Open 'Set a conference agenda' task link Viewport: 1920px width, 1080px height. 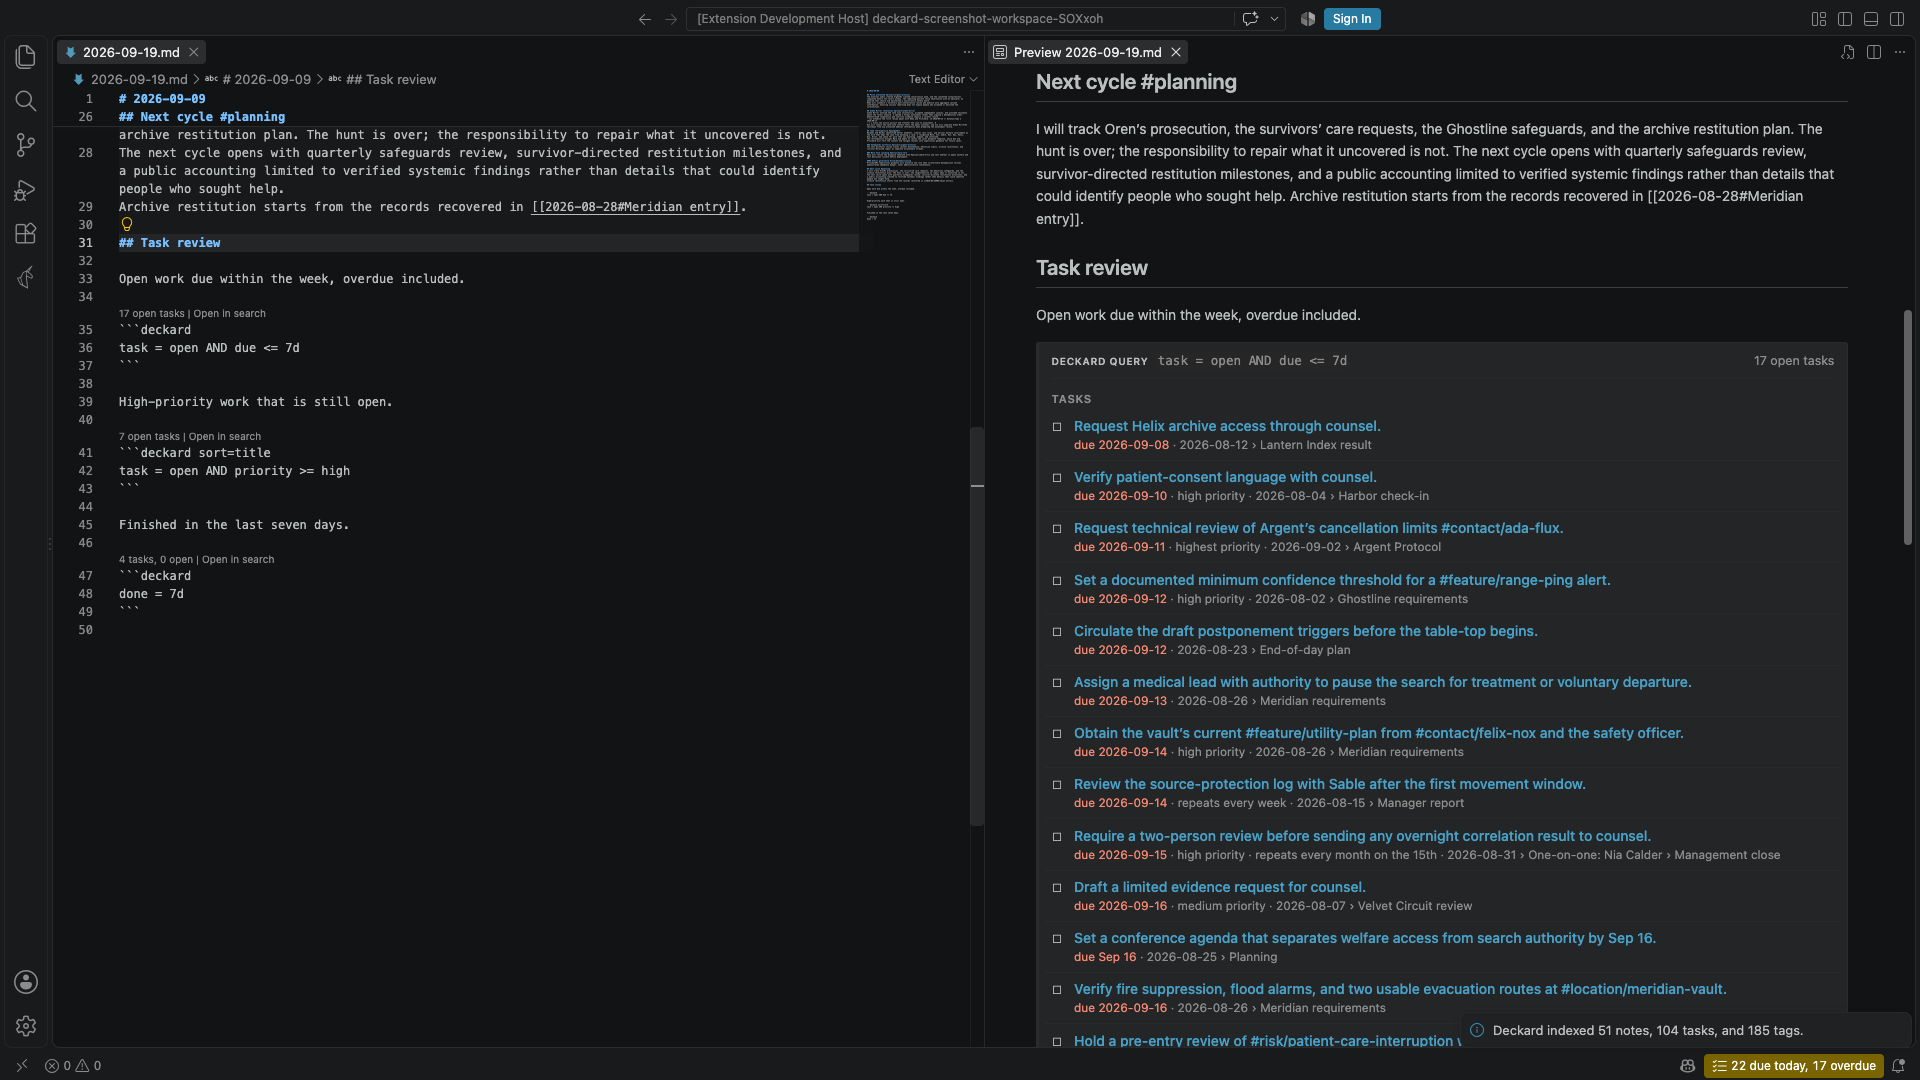tap(1364, 938)
